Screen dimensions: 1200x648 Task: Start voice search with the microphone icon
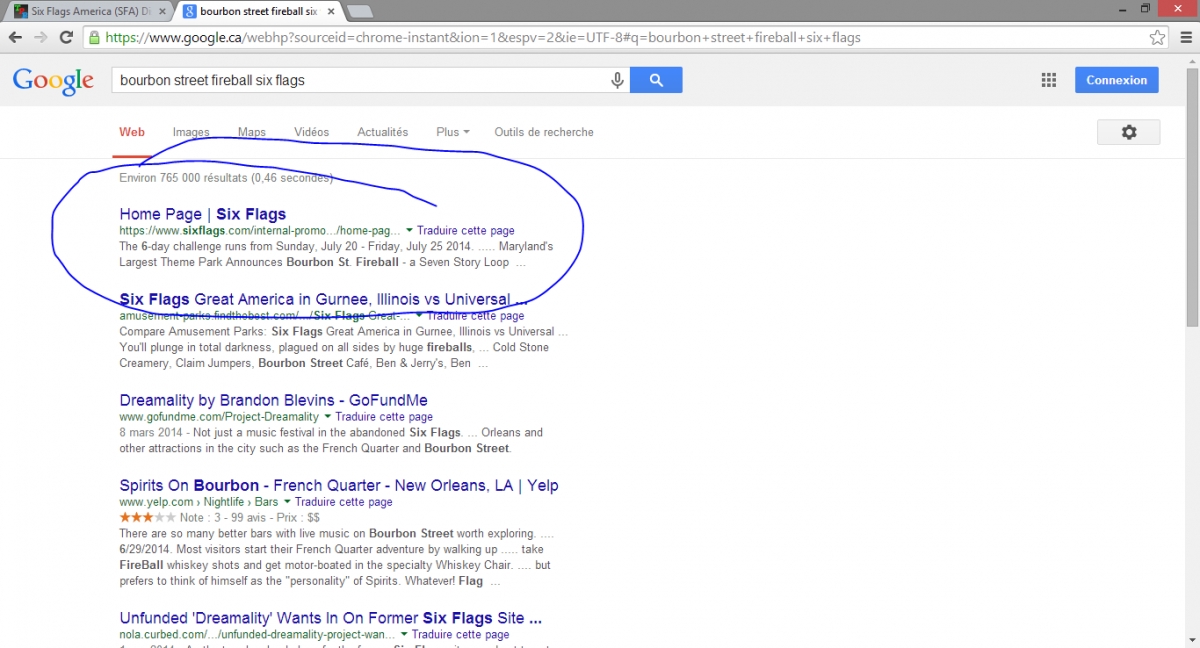618,80
